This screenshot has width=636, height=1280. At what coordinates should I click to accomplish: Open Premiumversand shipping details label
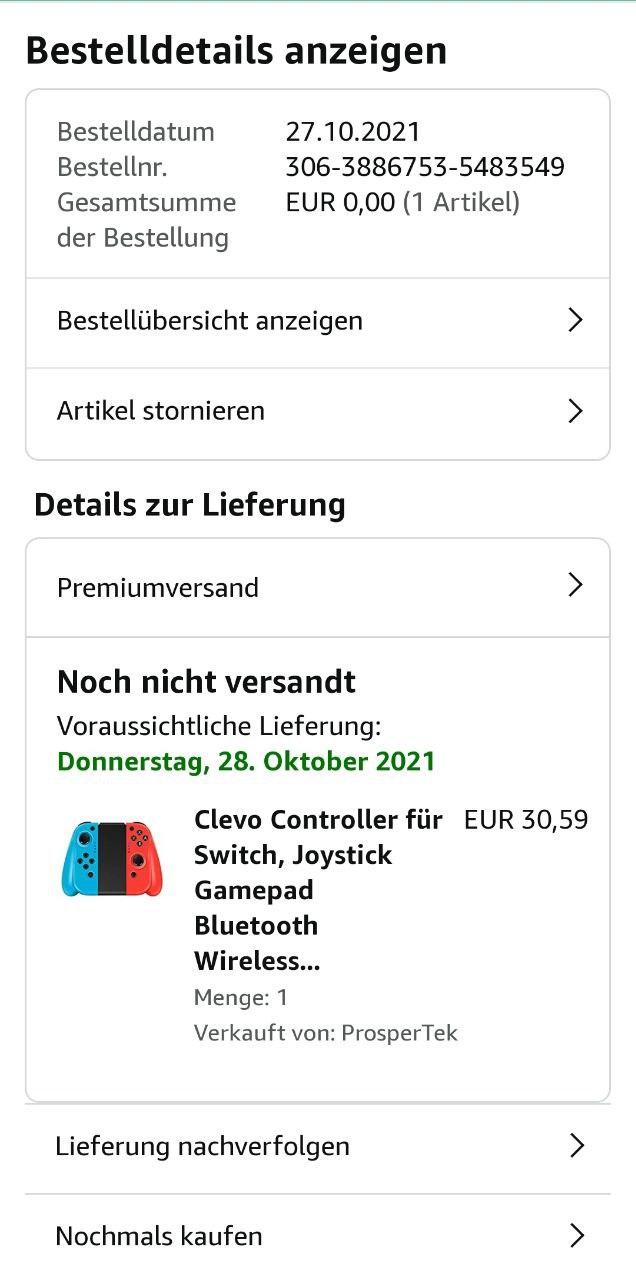158,587
